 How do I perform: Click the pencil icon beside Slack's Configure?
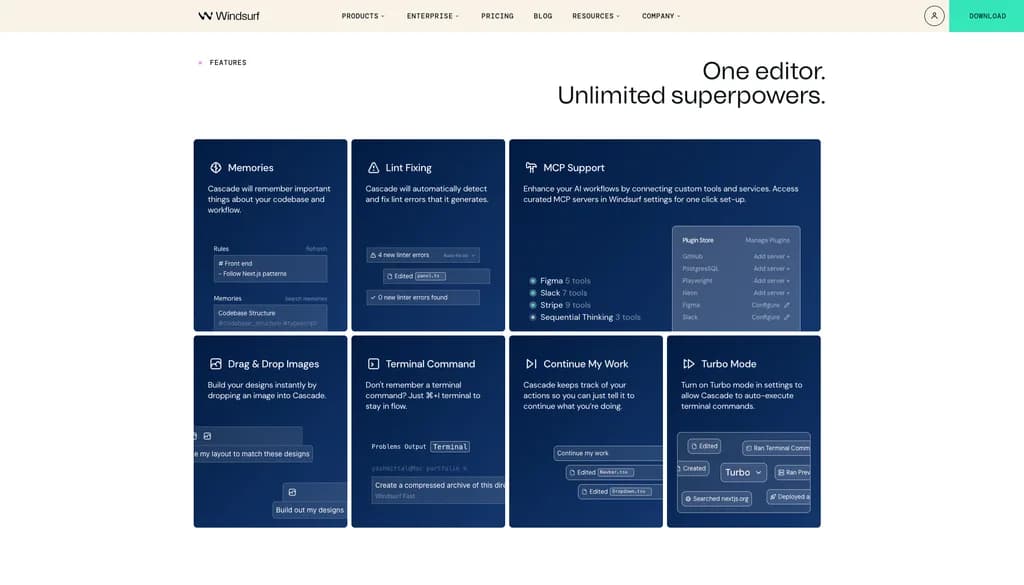(x=786, y=317)
